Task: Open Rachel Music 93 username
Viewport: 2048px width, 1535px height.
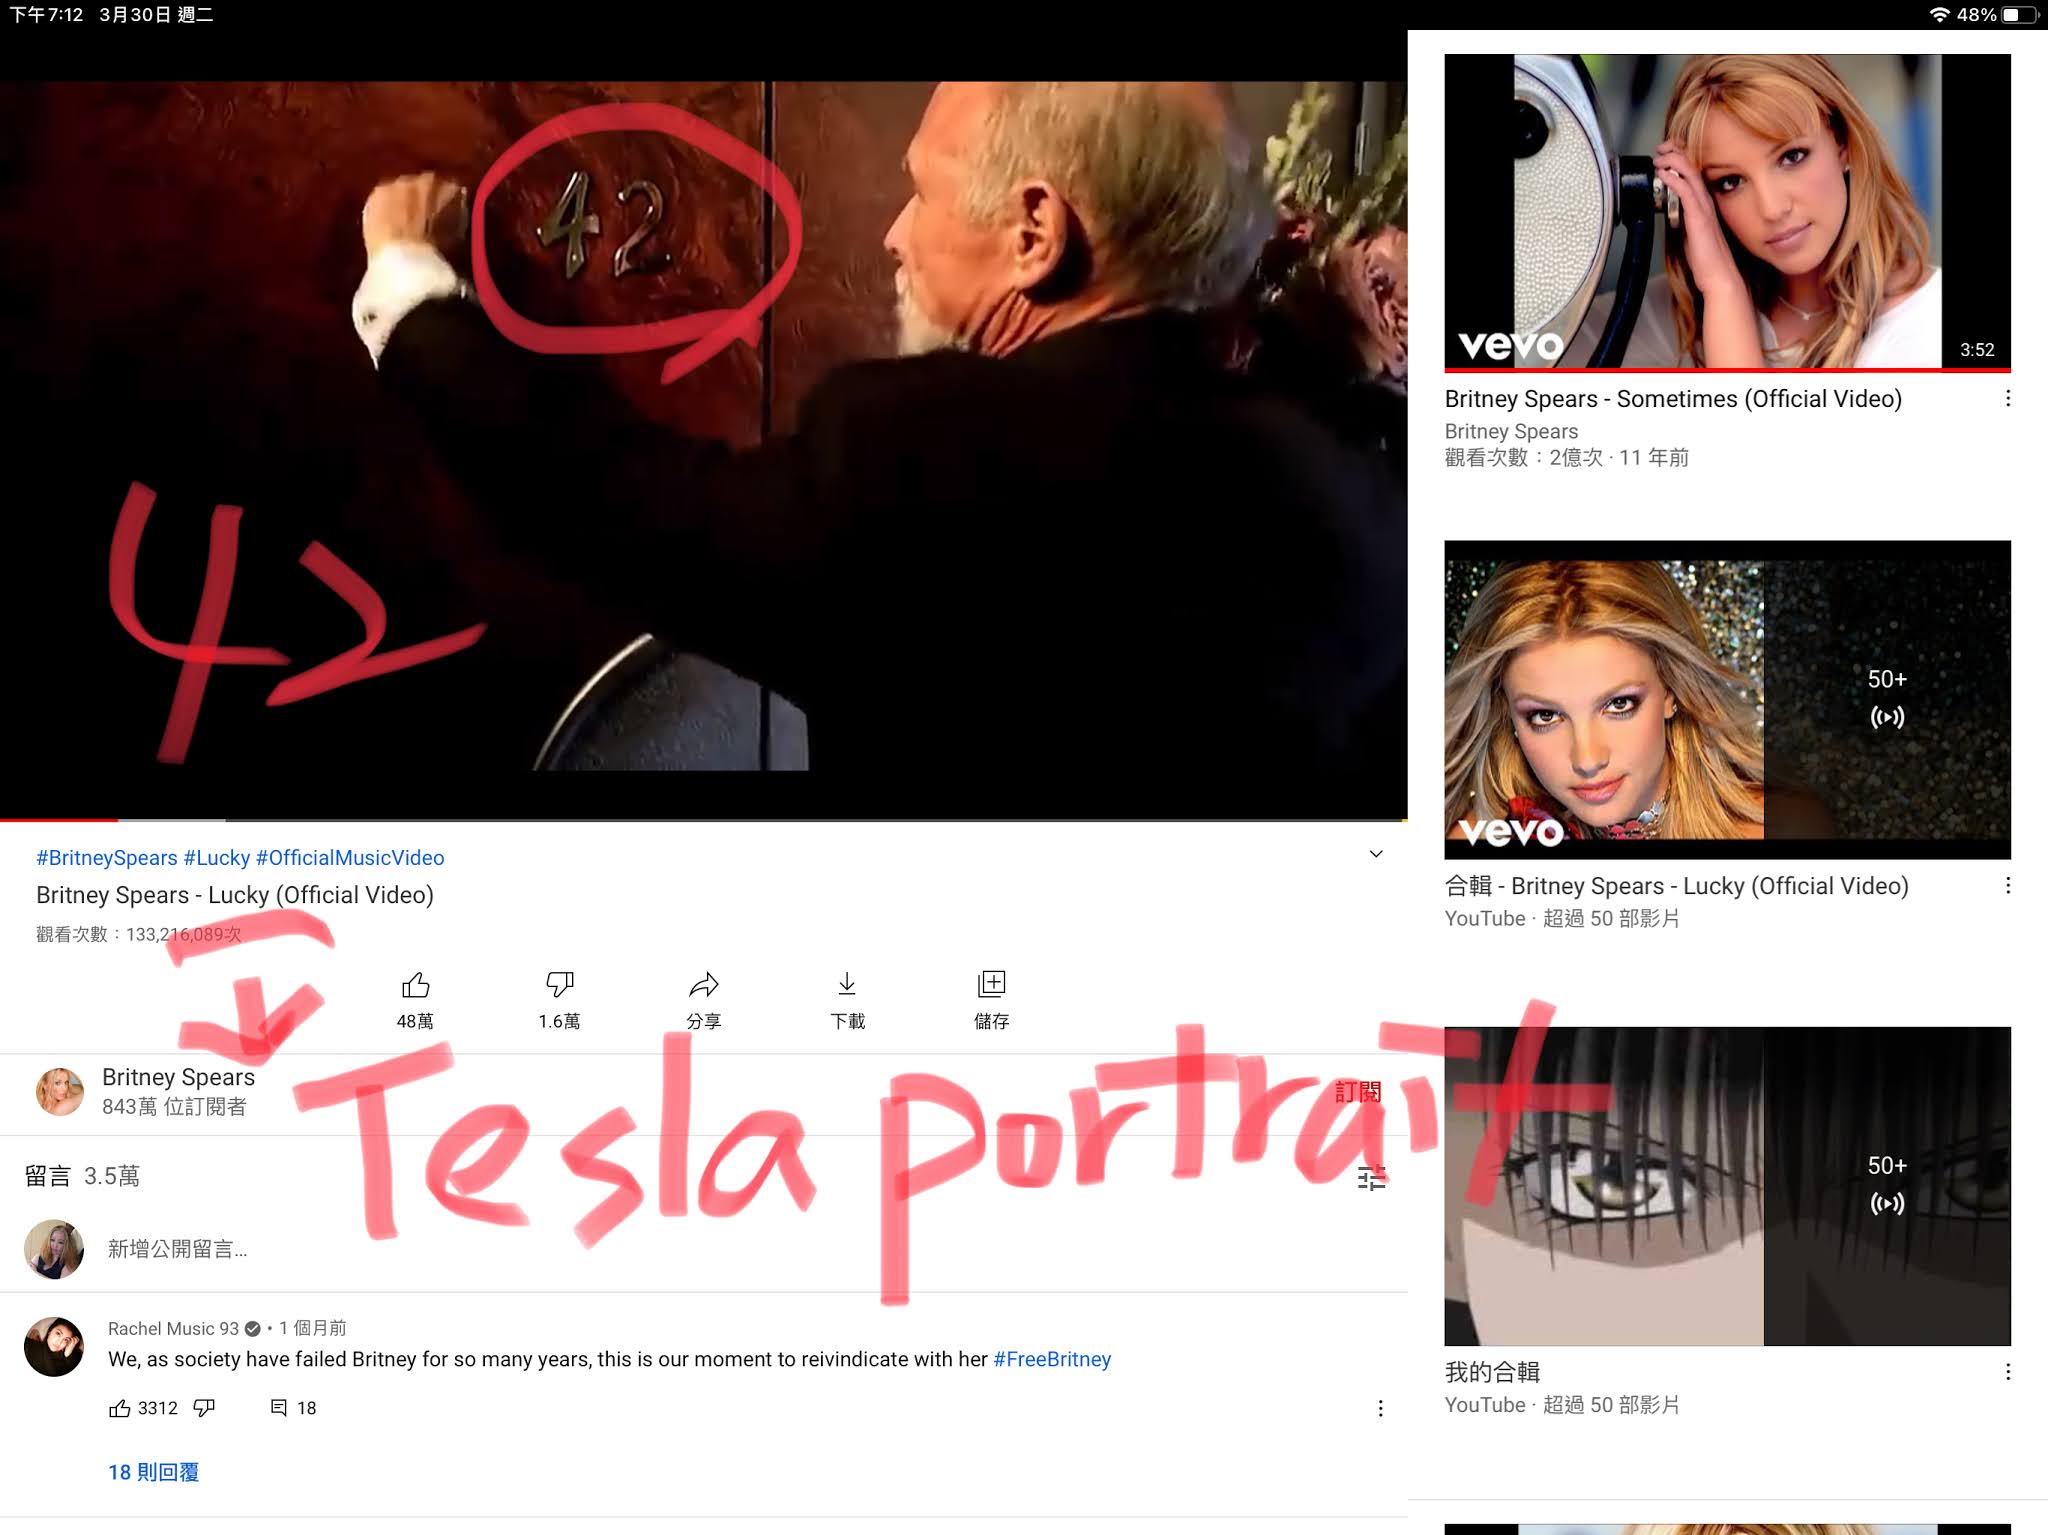Action: tap(173, 1328)
